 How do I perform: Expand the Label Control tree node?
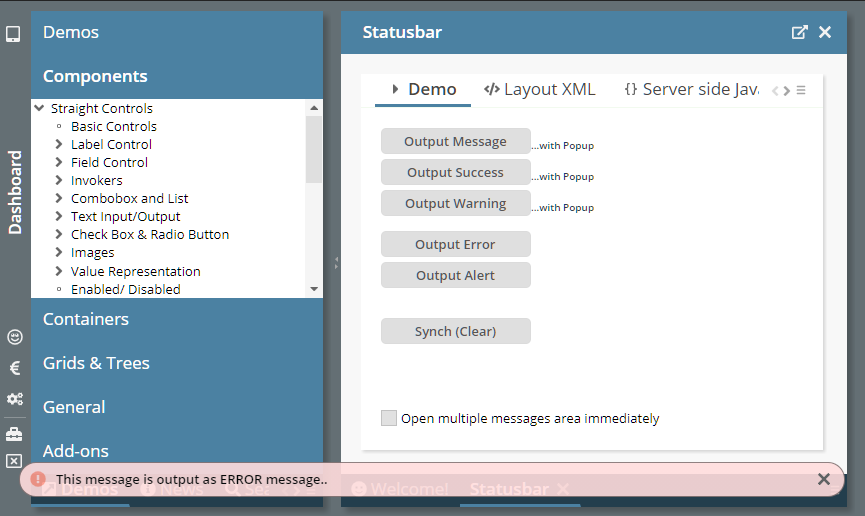coord(59,144)
